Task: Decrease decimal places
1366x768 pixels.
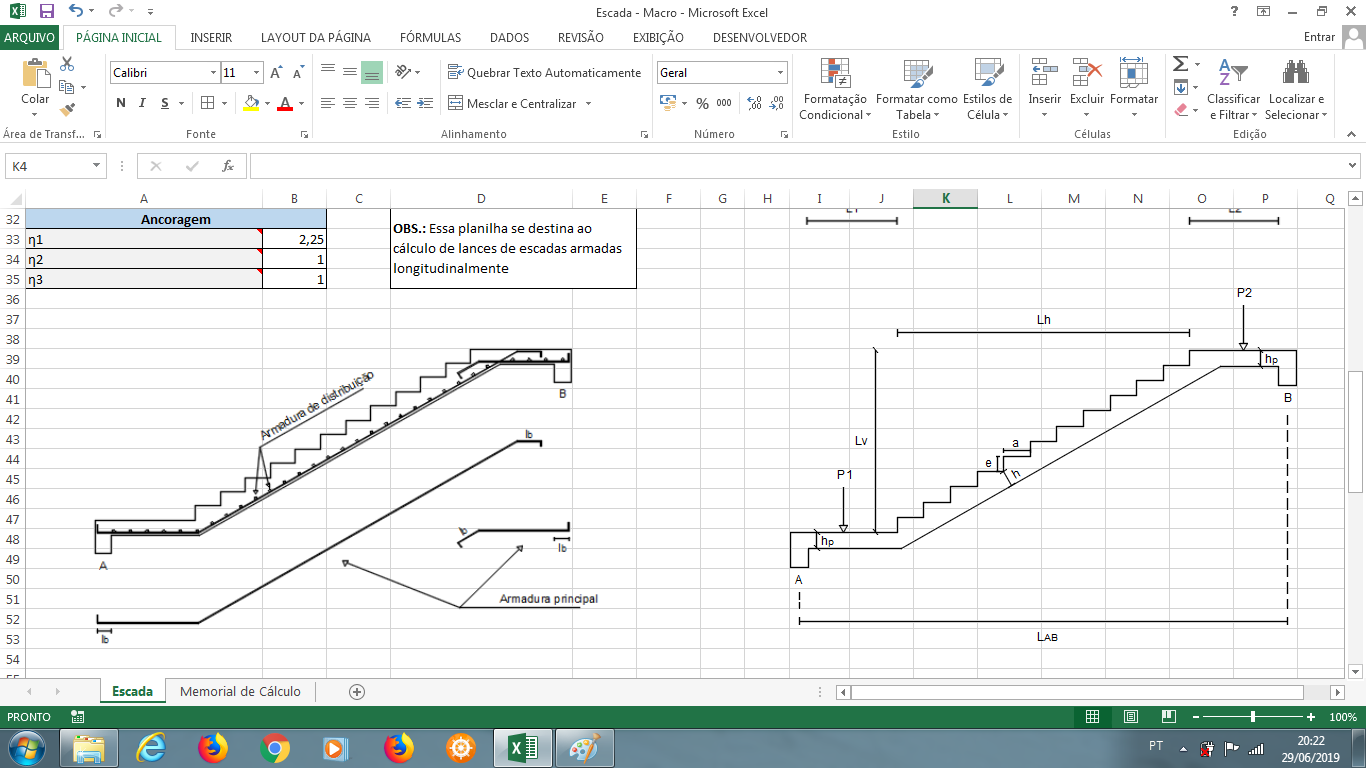Action: (x=776, y=103)
